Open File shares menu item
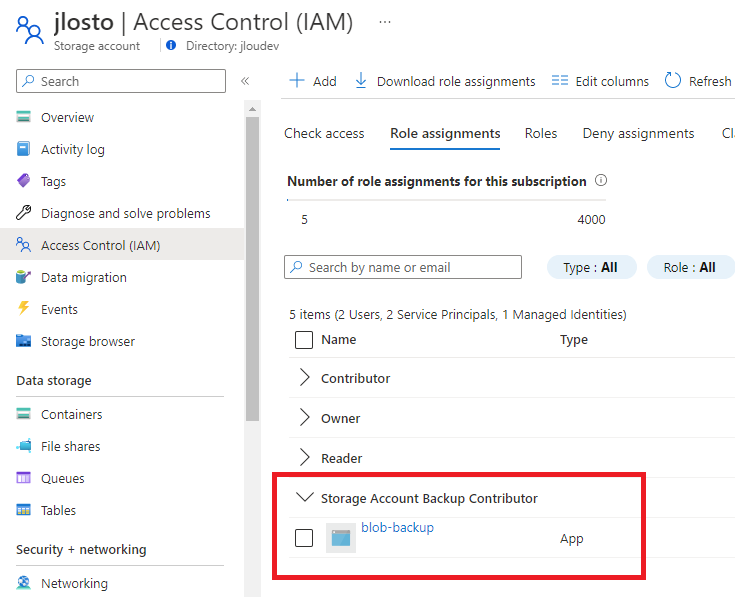This screenshot has height=597, width=735. click(x=70, y=446)
